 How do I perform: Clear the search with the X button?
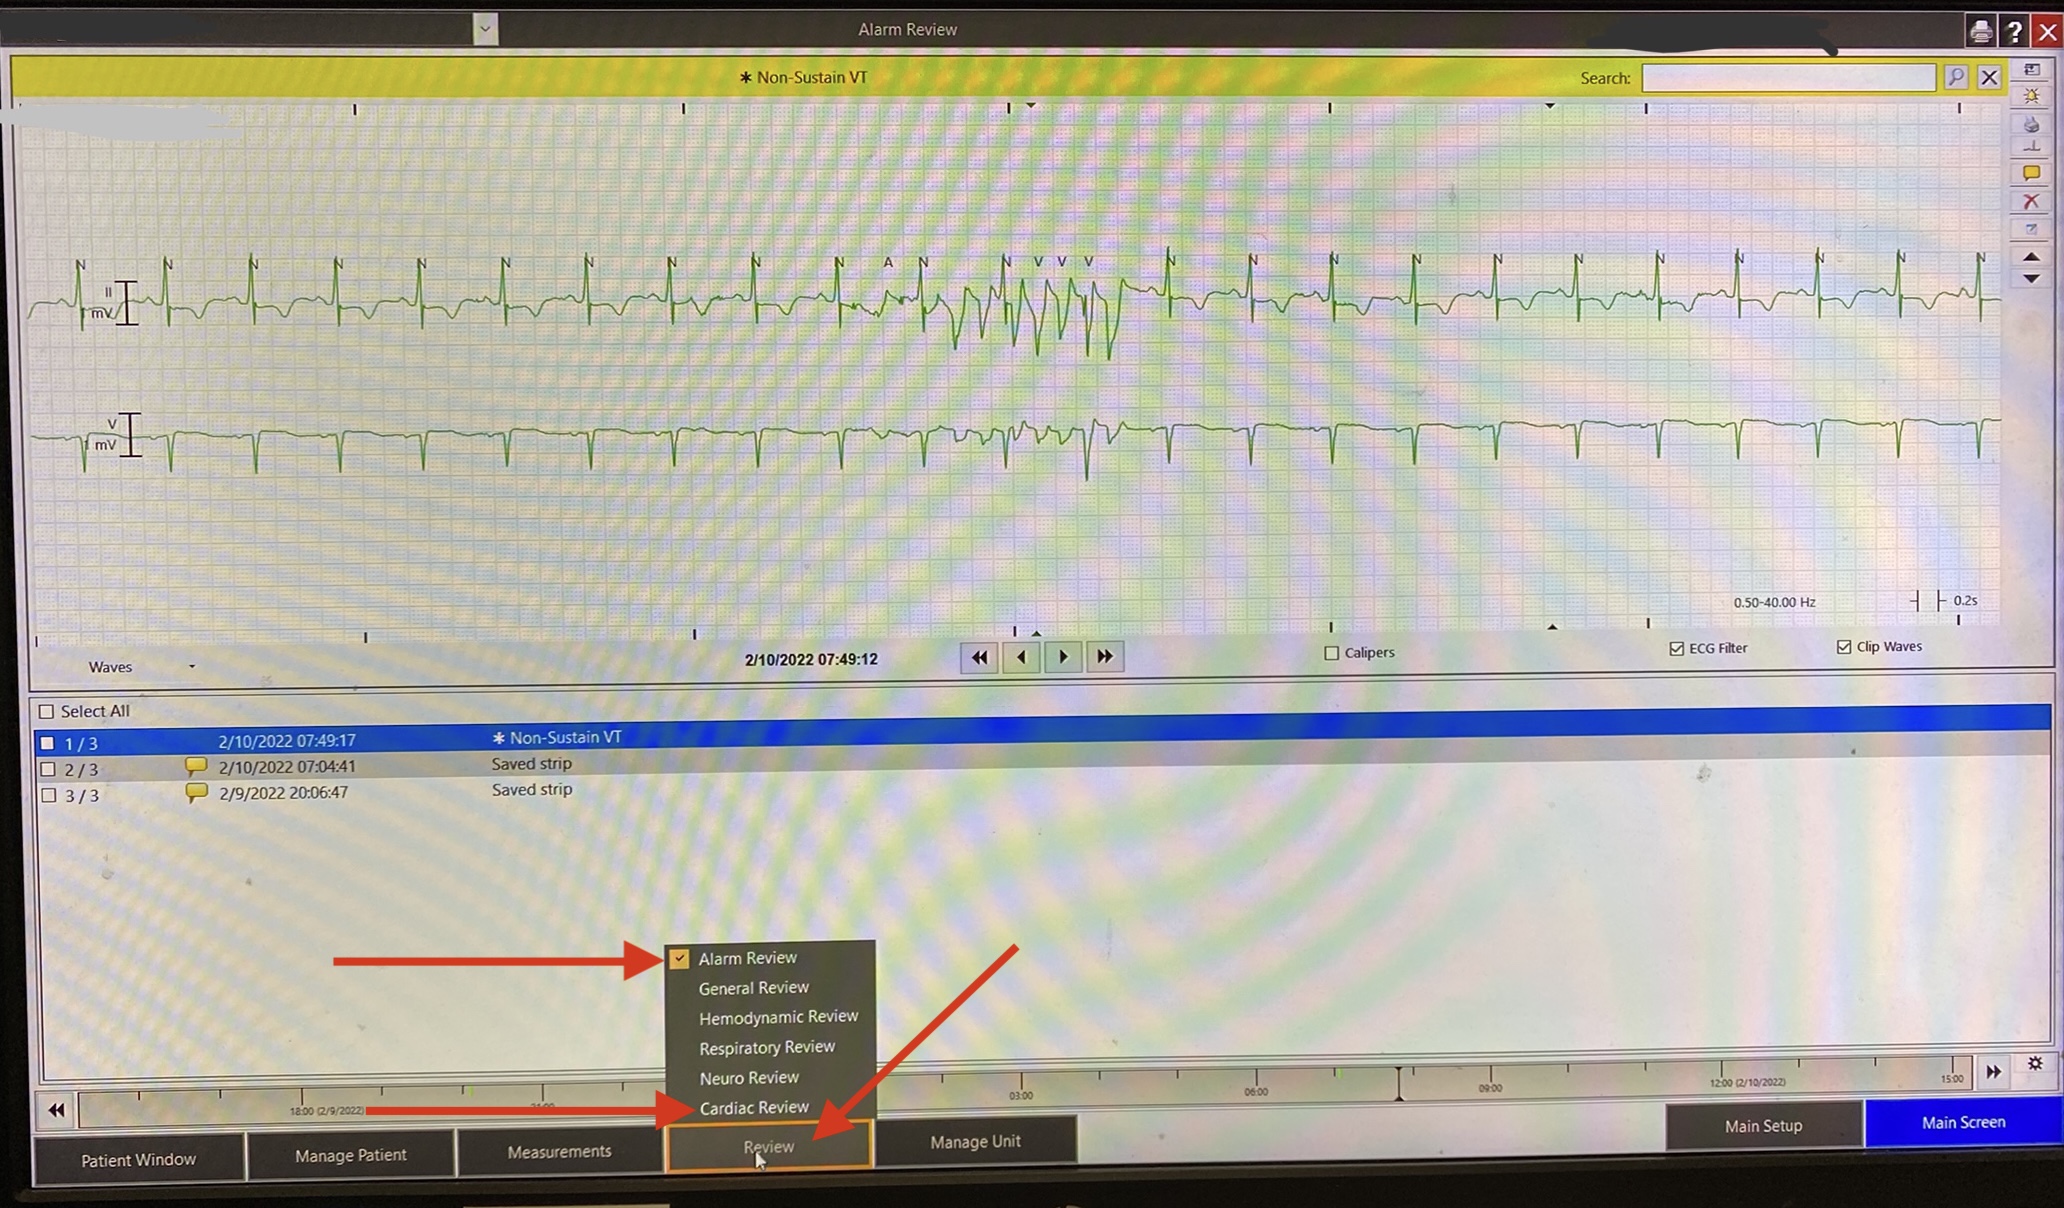(1989, 77)
